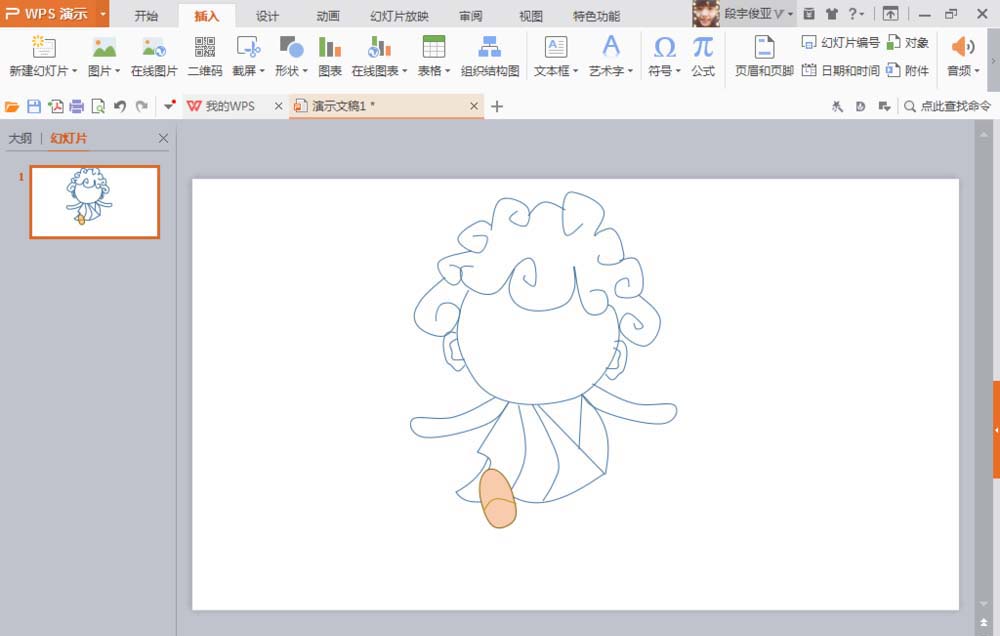Click the 在线图表 online chart icon

[x=379, y=47]
